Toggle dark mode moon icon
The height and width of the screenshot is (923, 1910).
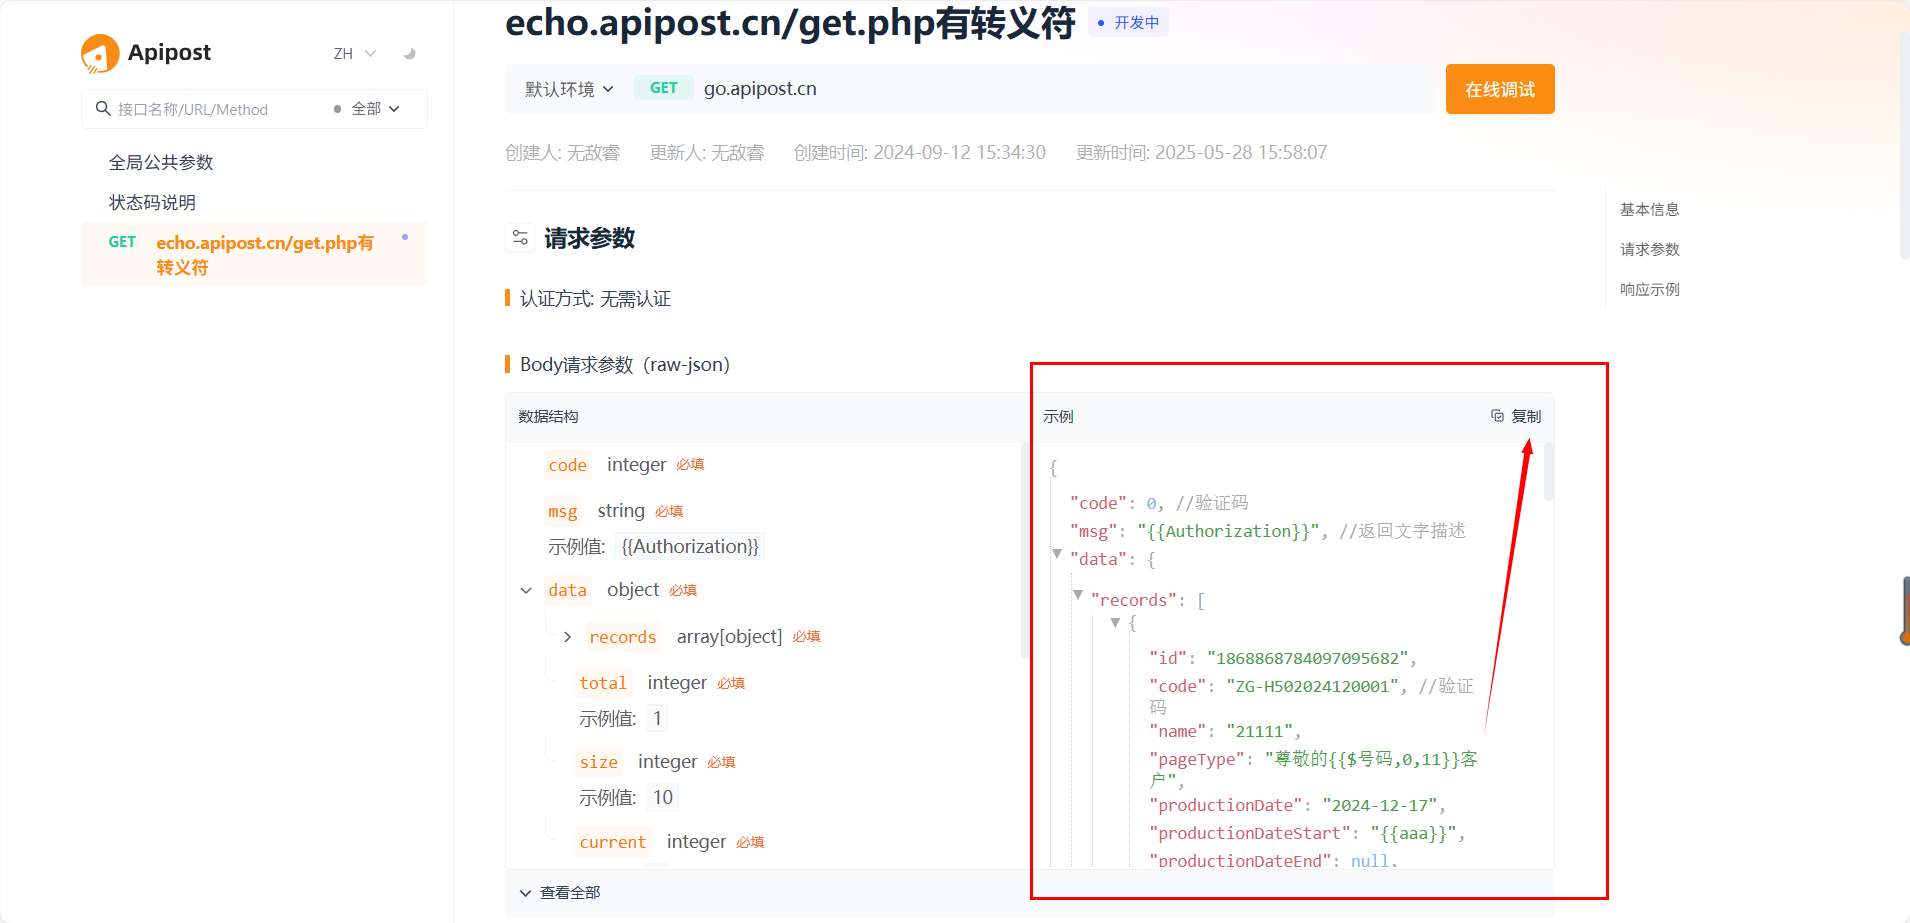coord(409,54)
